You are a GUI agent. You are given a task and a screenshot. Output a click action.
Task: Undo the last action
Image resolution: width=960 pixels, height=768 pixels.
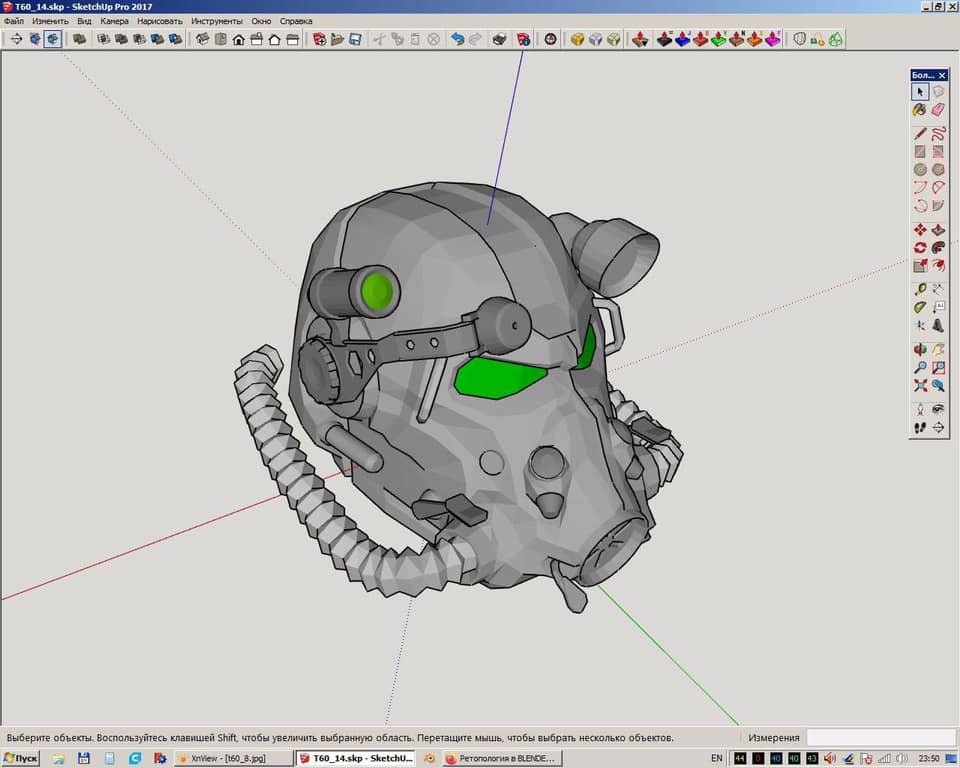457,39
